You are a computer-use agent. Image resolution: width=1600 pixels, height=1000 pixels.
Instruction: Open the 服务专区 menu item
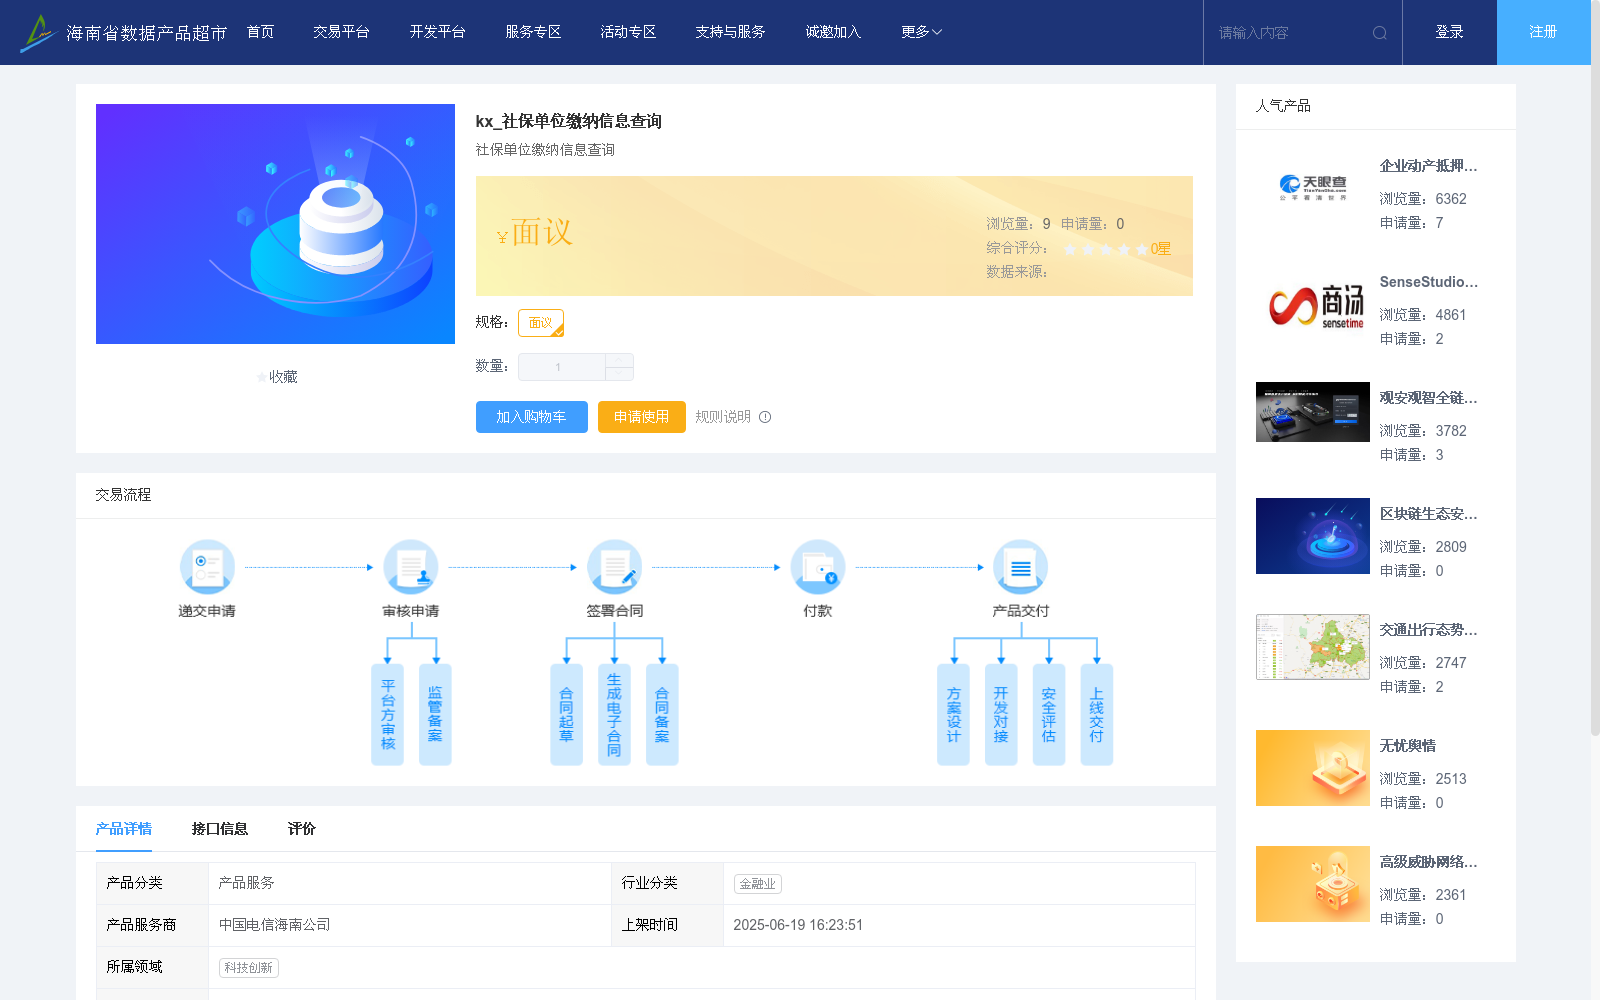pos(534,32)
